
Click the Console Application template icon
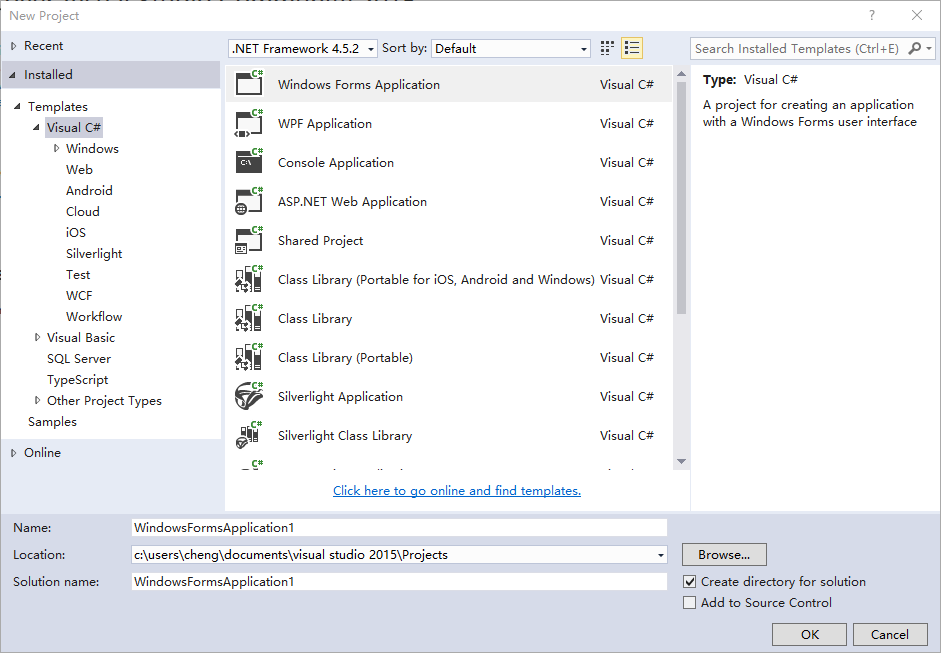(248, 162)
